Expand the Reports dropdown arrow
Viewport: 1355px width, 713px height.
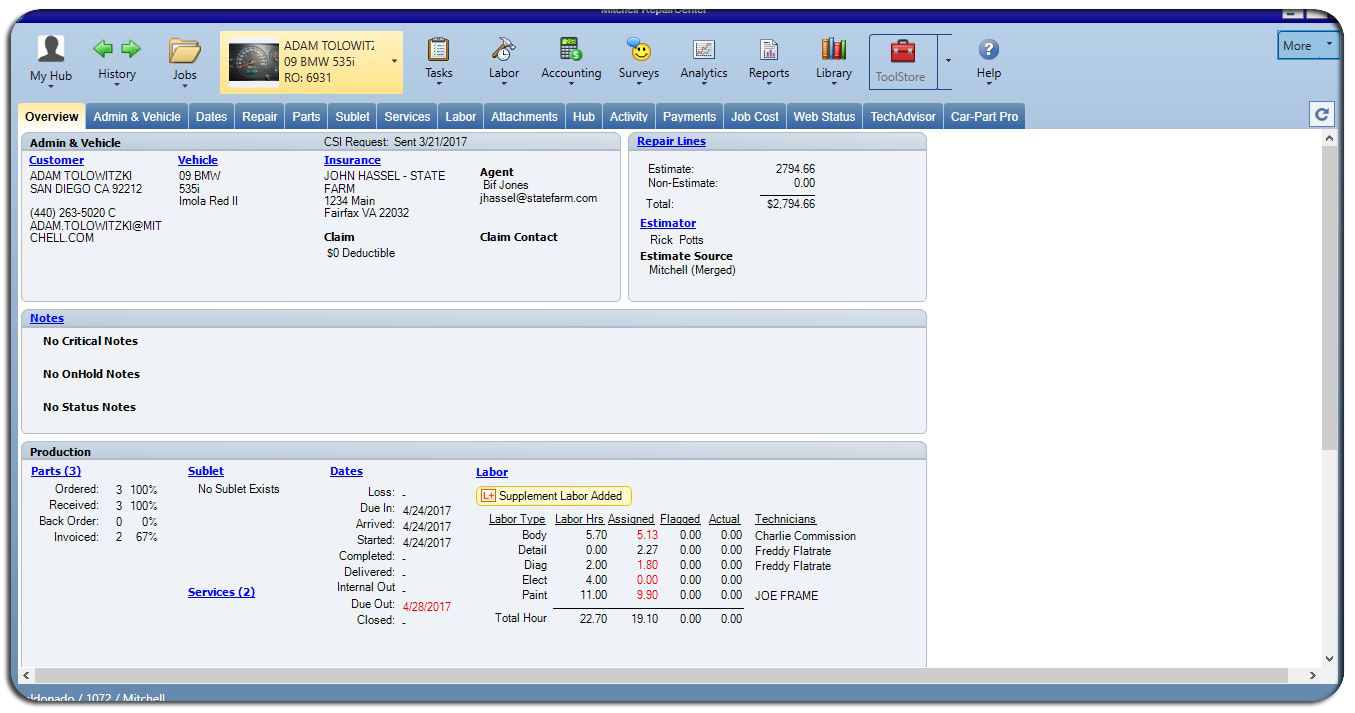[769, 86]
